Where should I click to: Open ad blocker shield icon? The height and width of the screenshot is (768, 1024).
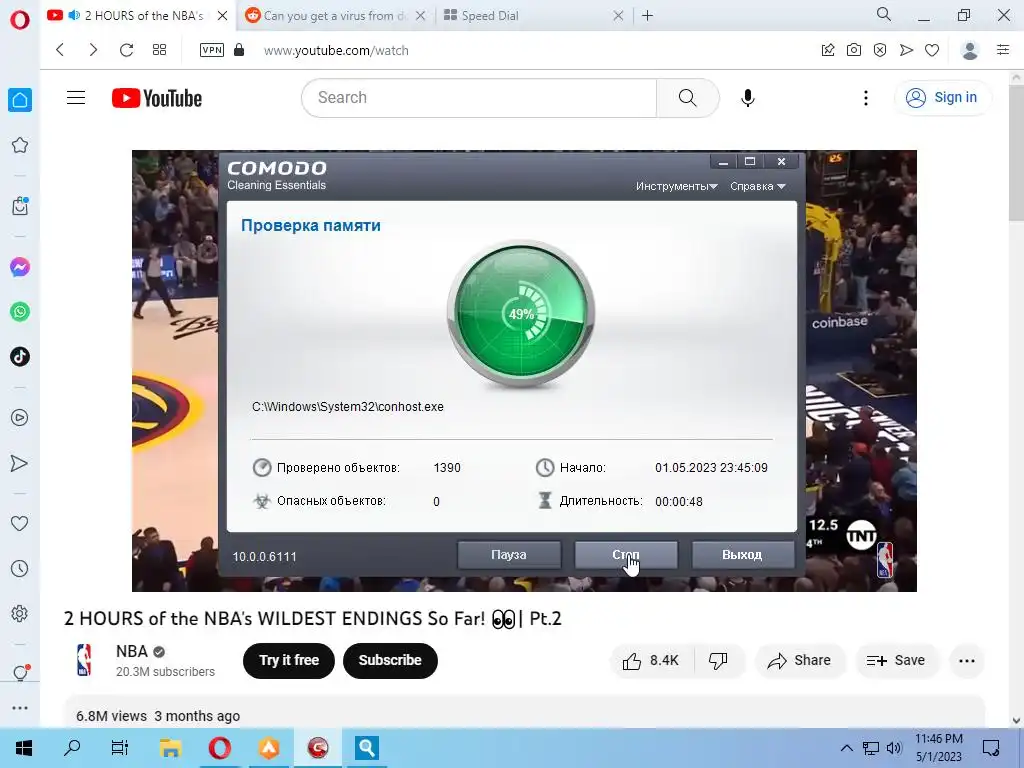click(x=880, y=50)
